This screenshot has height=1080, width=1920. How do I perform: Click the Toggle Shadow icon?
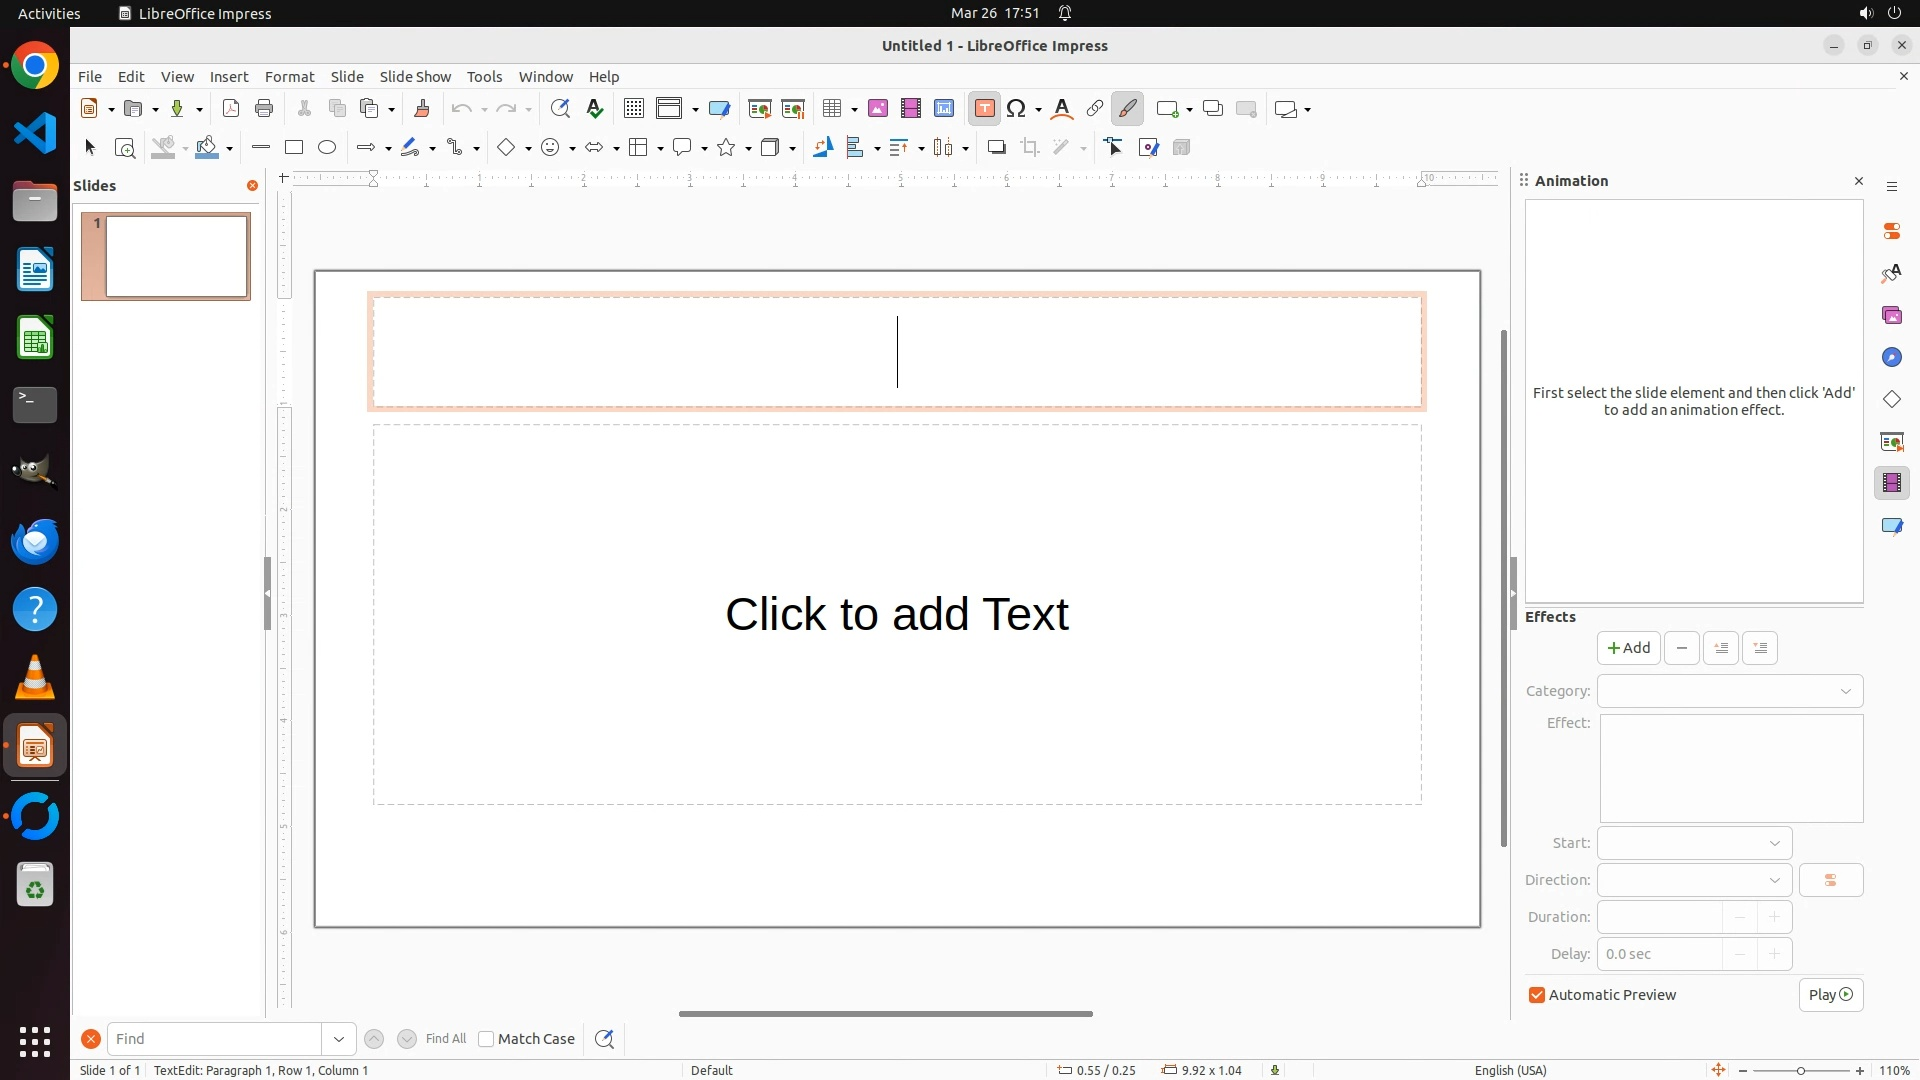tap(996, 148)
